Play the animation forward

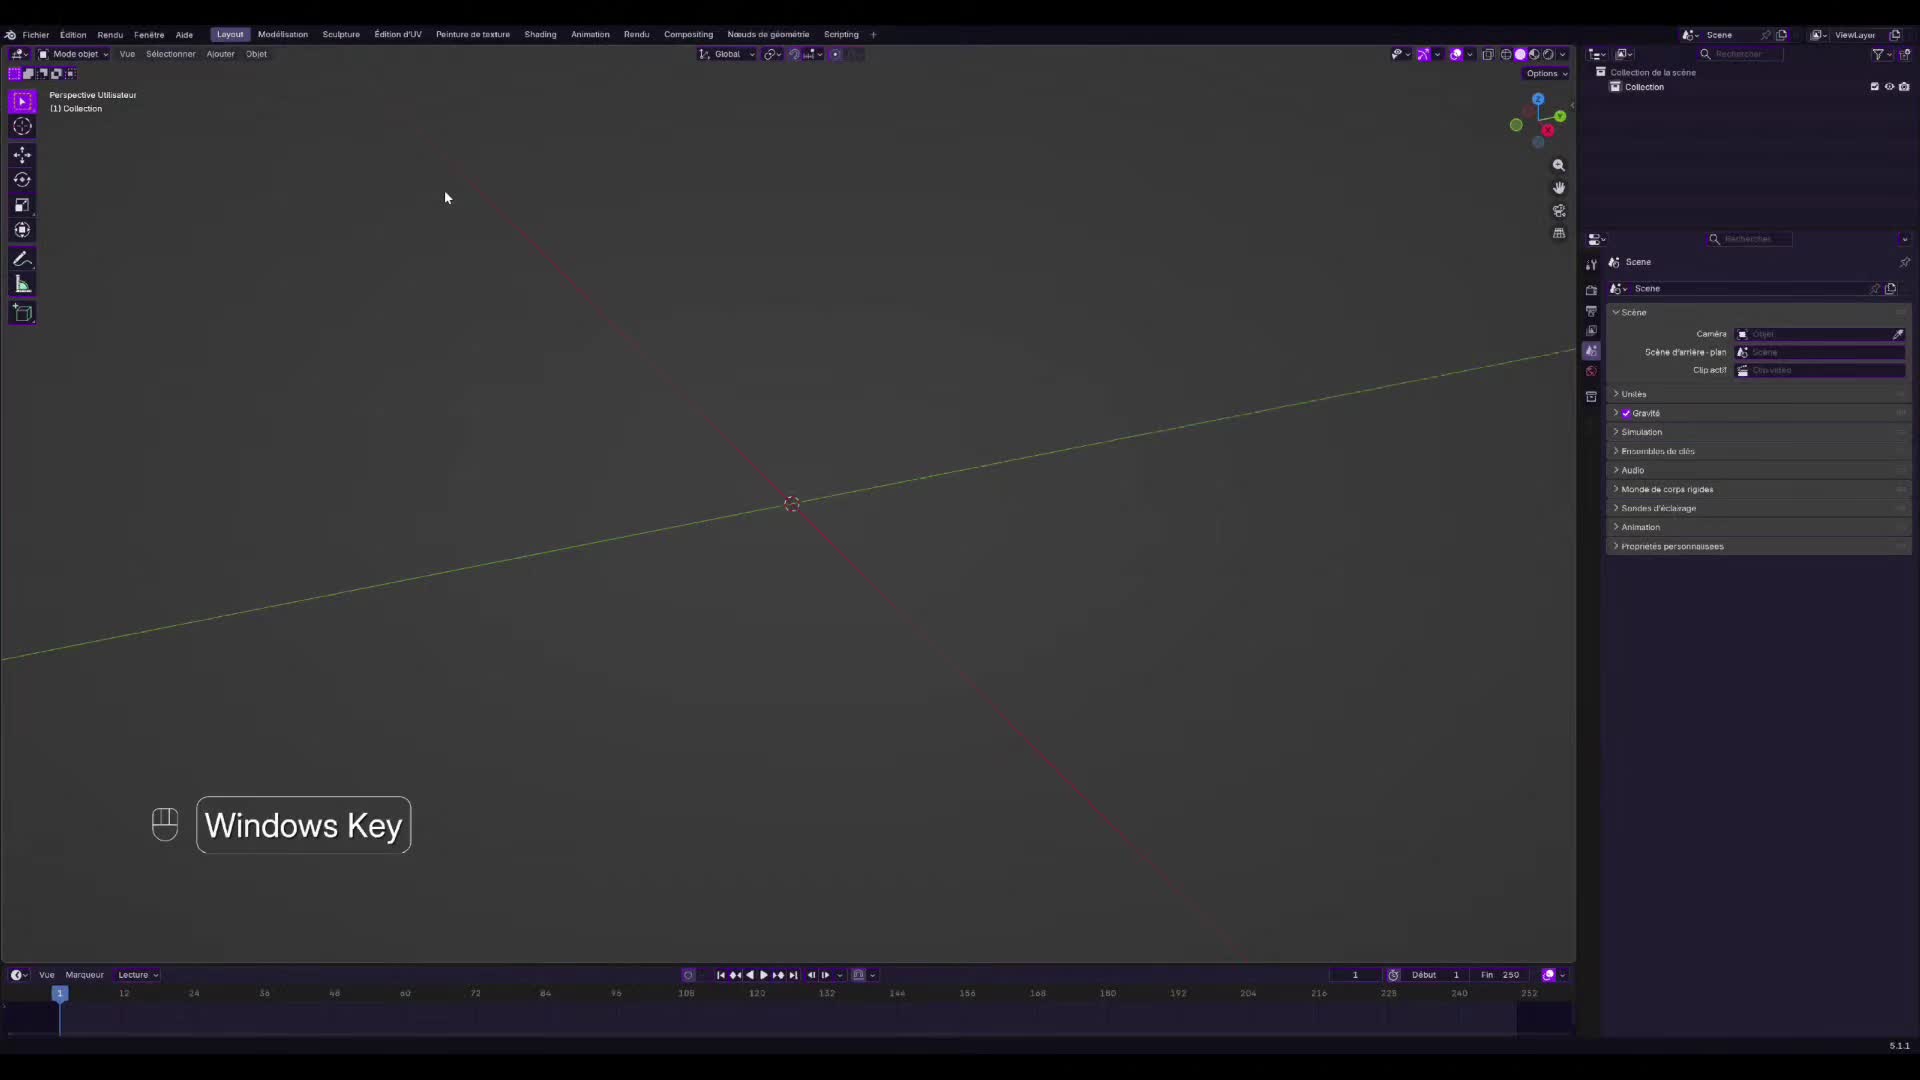pos(764,975)
